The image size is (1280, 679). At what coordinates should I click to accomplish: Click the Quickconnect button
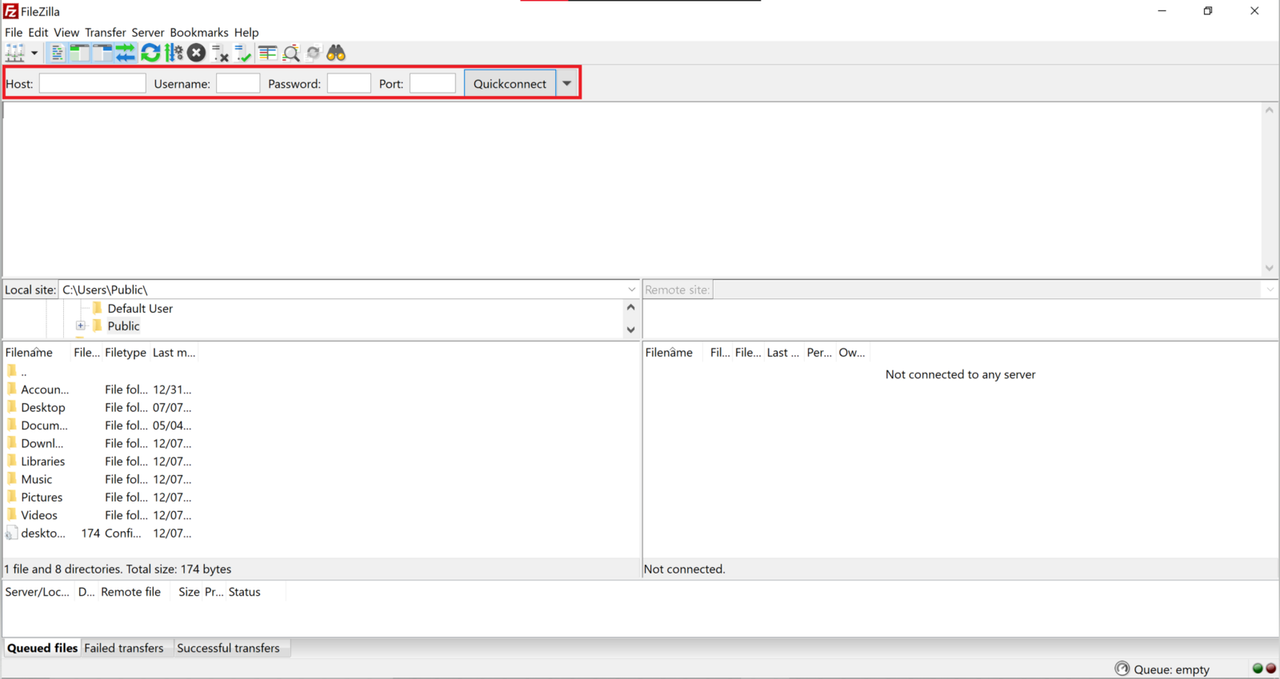pyautogui.click(x=510, y=84)
